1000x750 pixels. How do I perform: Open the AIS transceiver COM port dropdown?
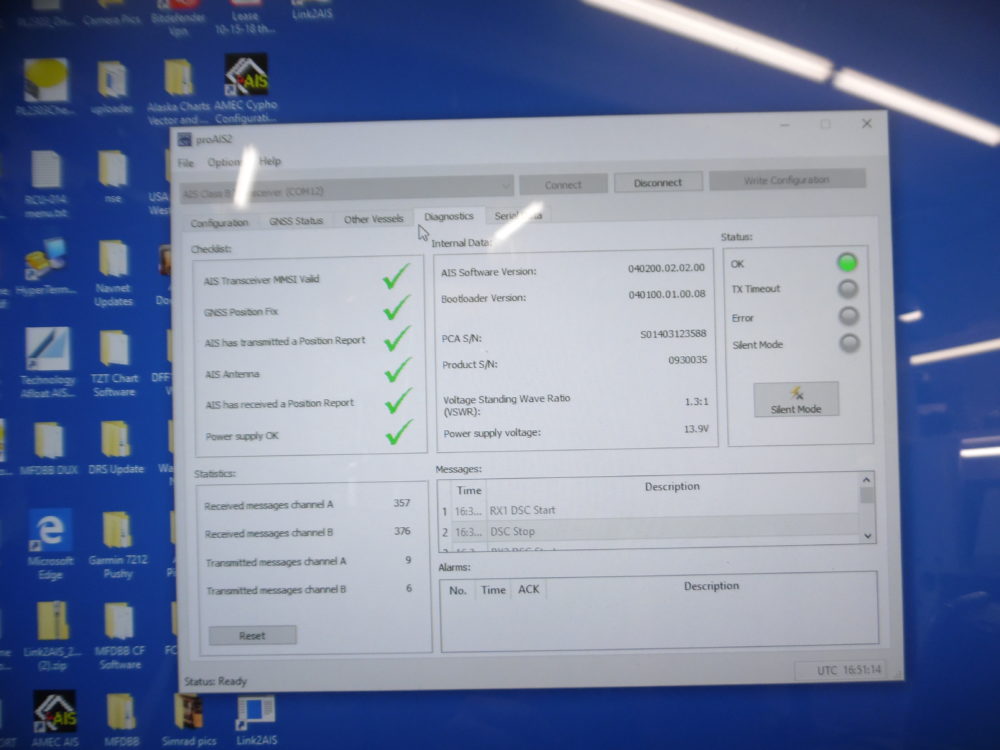[507, 184]
